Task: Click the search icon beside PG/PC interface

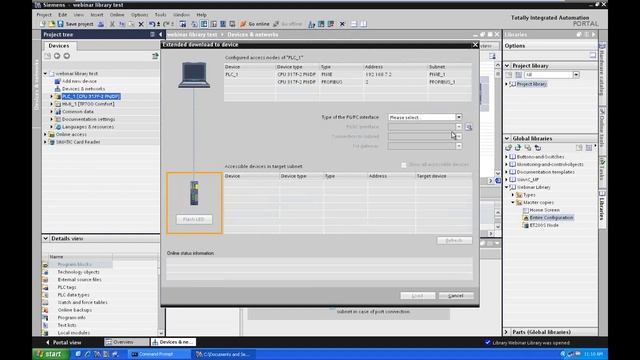Action: point(469,127)
